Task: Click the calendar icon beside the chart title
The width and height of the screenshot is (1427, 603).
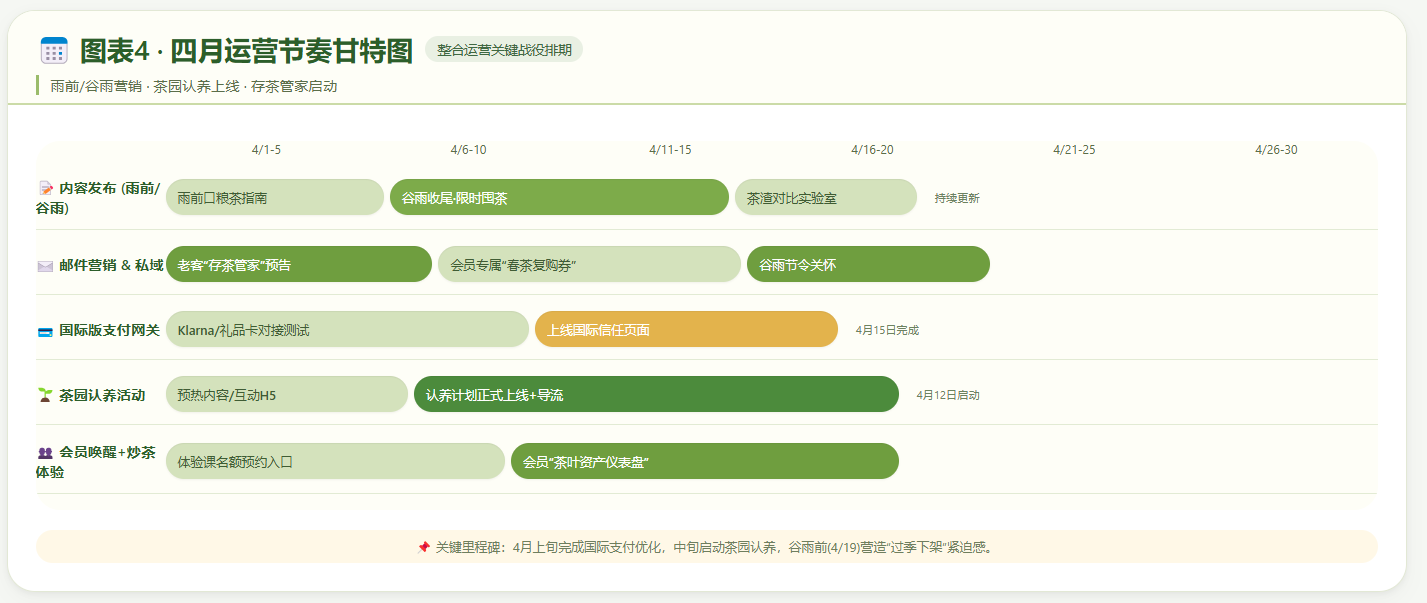Action: pos(54,51)
